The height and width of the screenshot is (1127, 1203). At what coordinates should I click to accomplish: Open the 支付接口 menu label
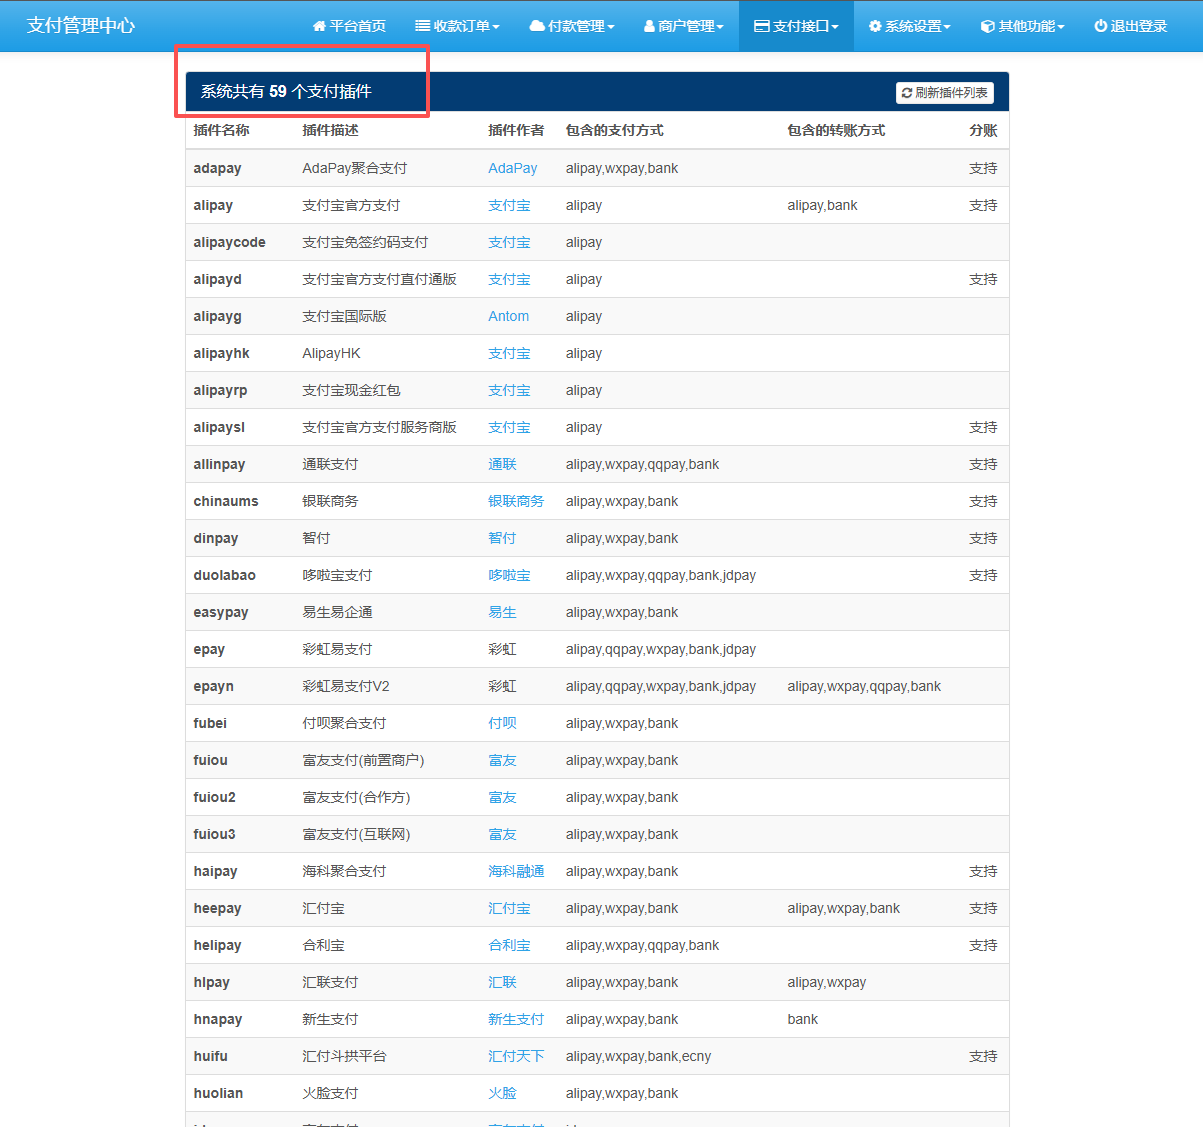(801, 26)
